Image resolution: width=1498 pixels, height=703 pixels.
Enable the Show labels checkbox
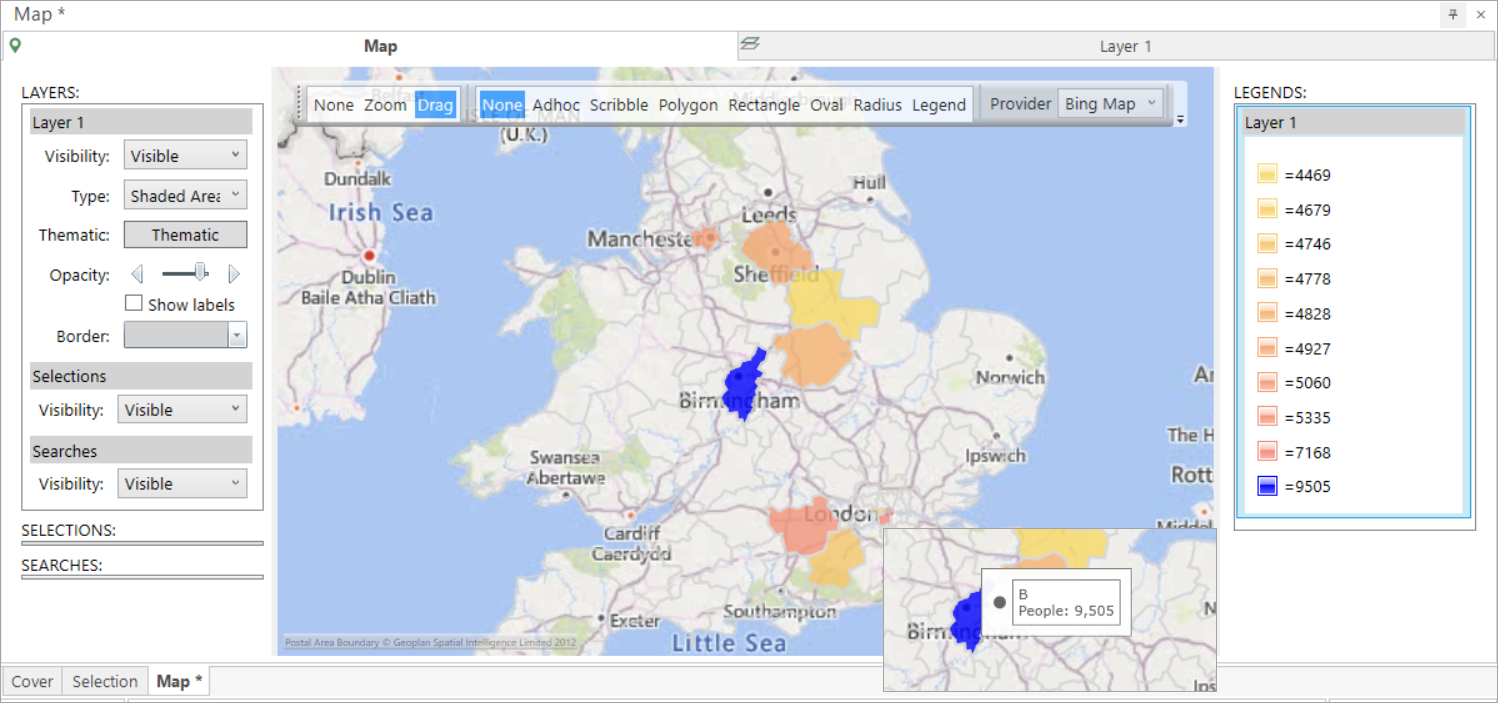point(134,303)
